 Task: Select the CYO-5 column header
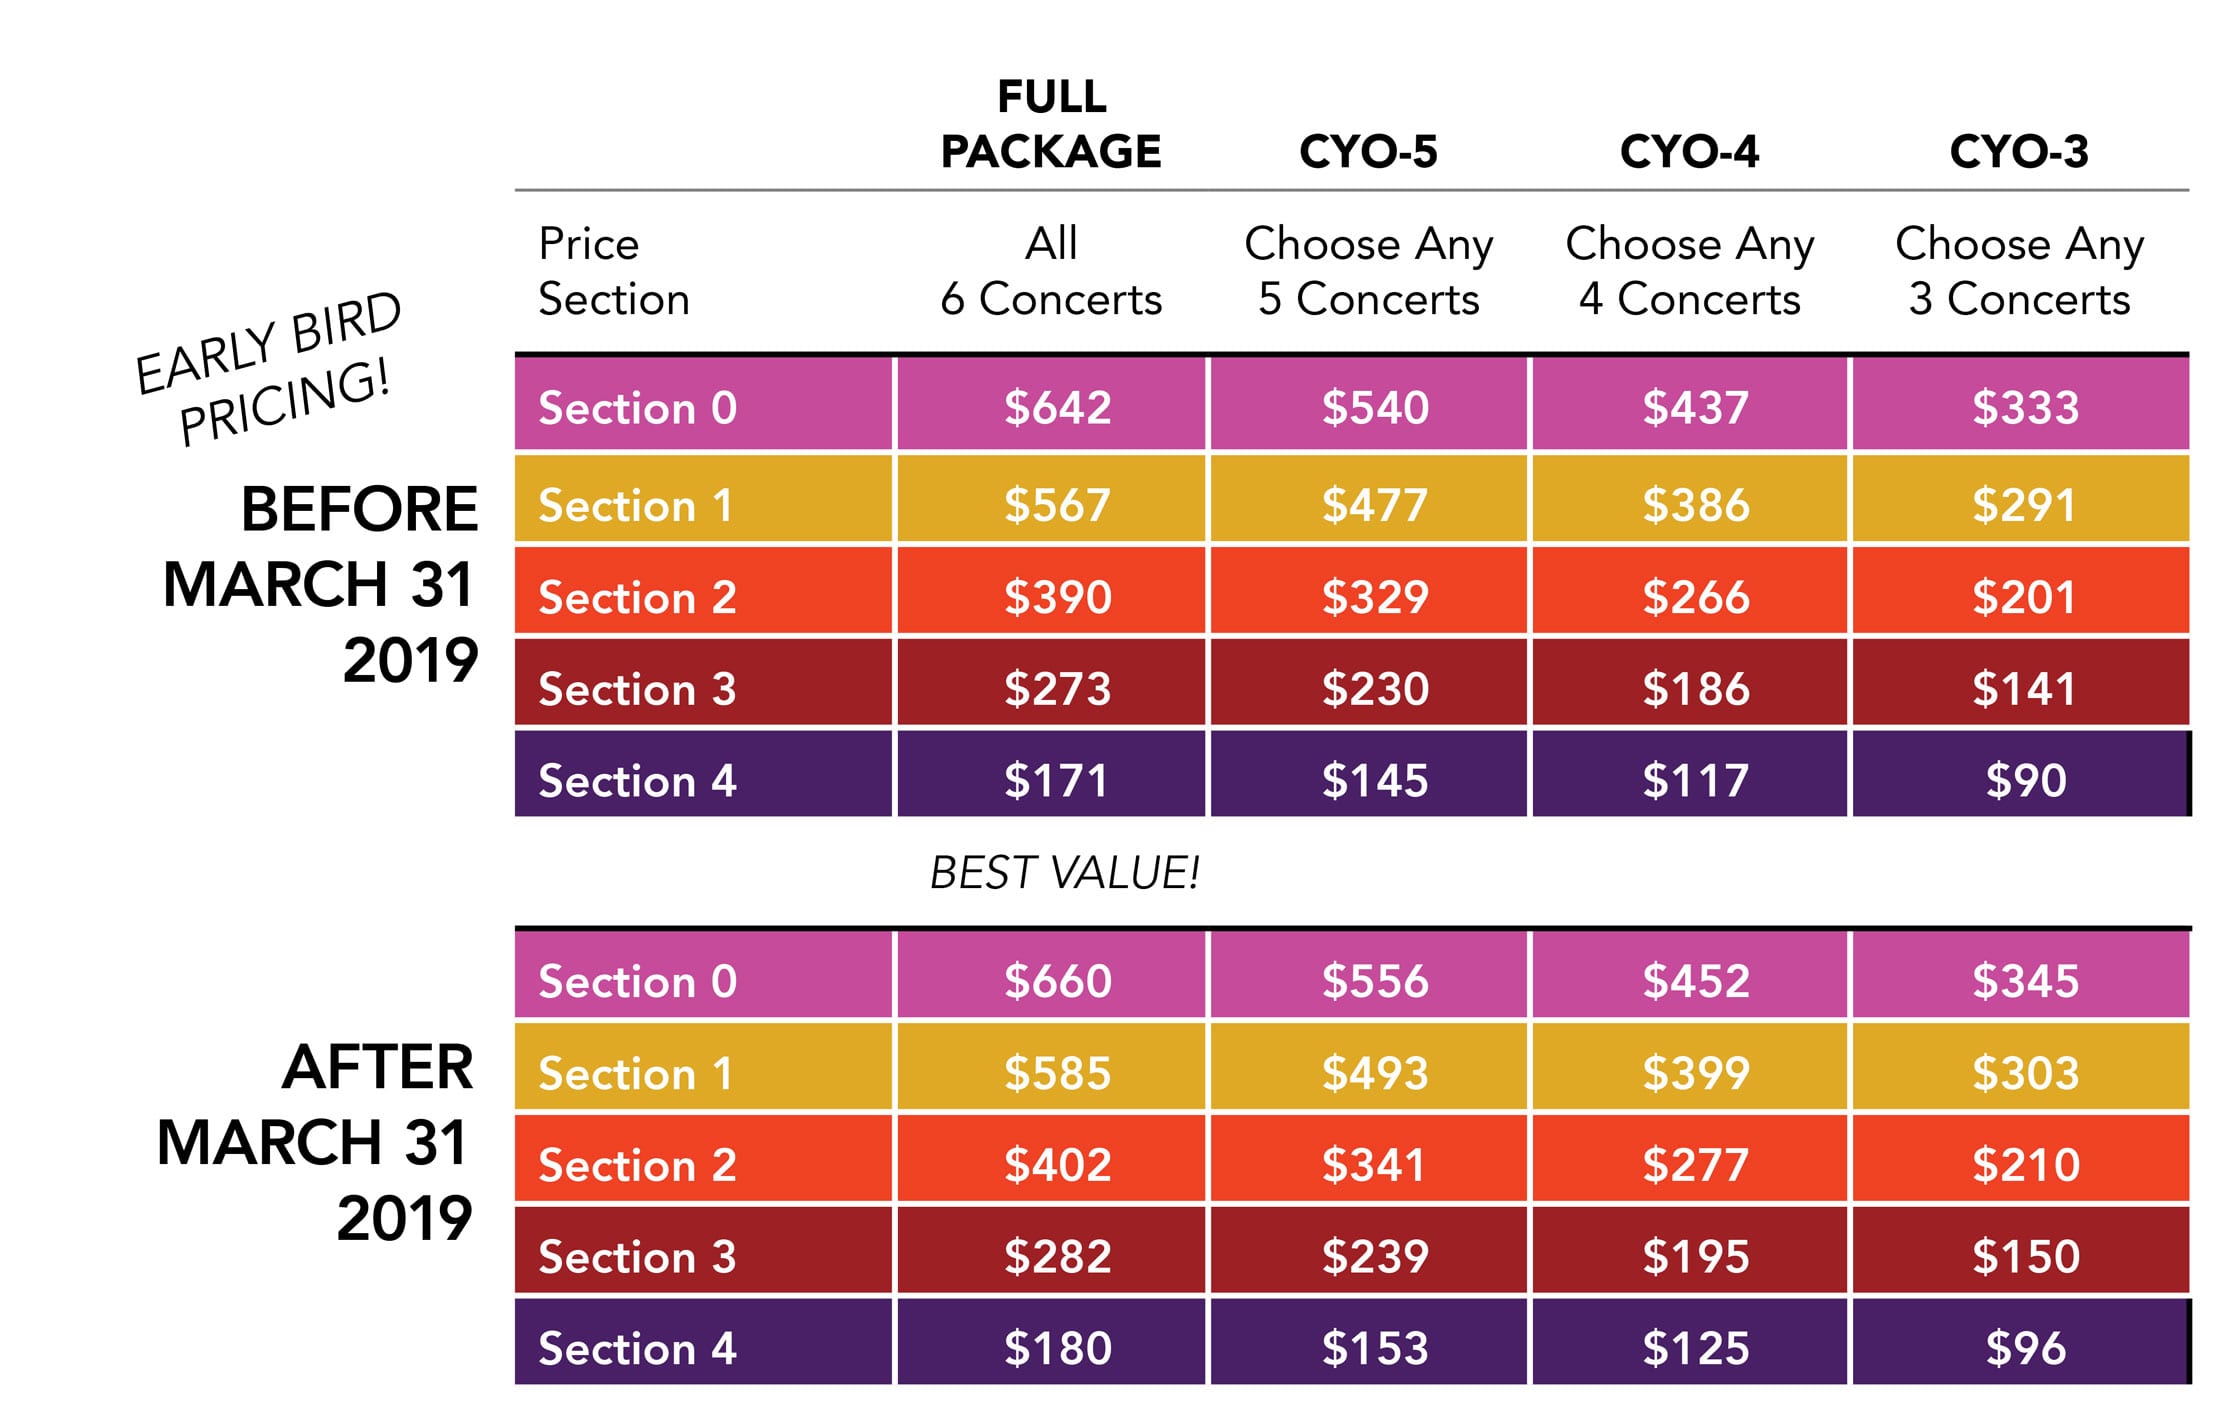click(1368, 152)
